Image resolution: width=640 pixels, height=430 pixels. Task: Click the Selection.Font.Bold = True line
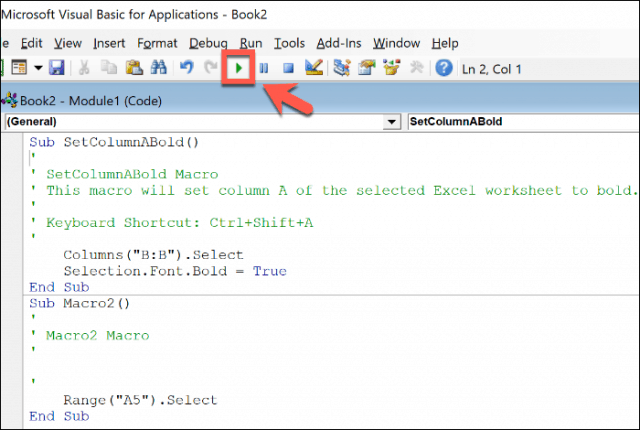(175, 271)
